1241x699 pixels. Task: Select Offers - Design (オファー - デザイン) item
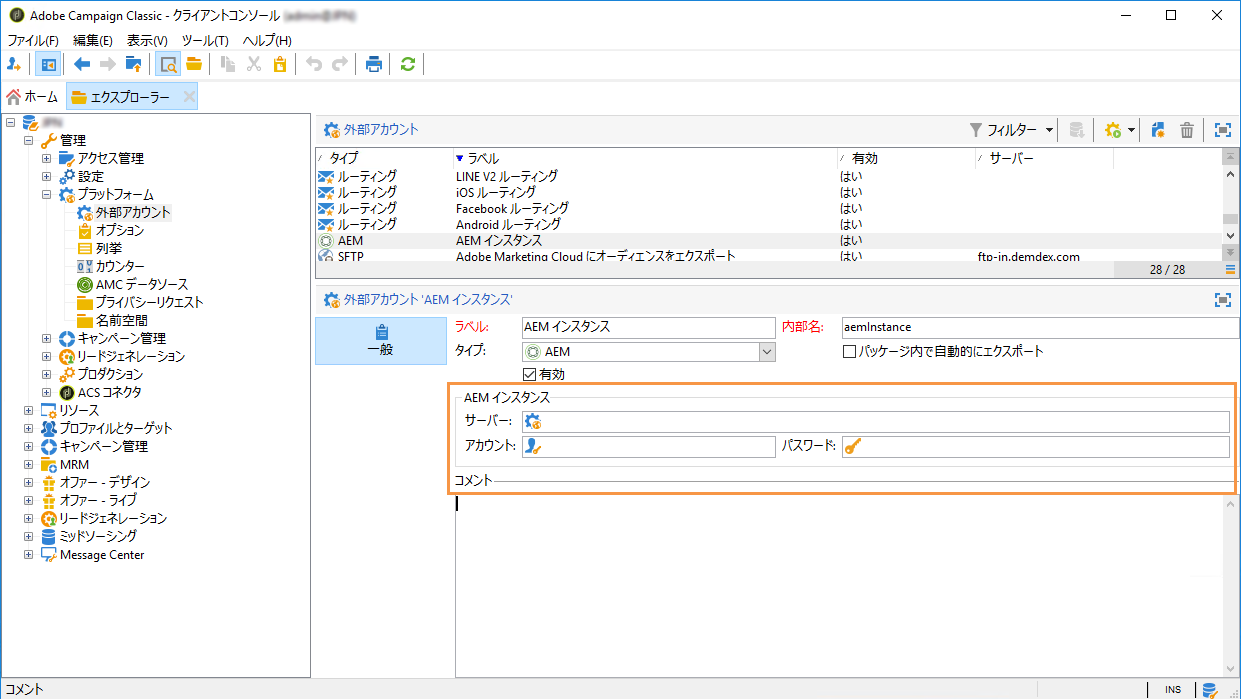click(x=105, y=482)
